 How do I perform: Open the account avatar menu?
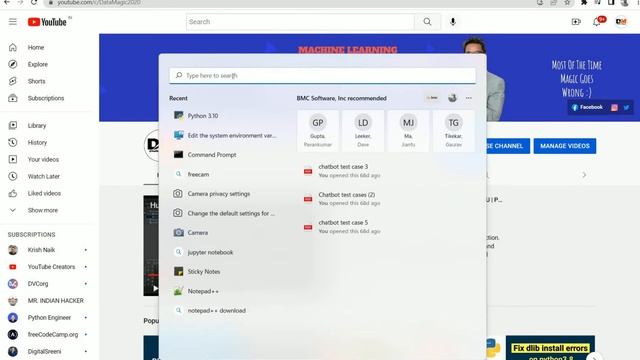(x=621, y=22)
